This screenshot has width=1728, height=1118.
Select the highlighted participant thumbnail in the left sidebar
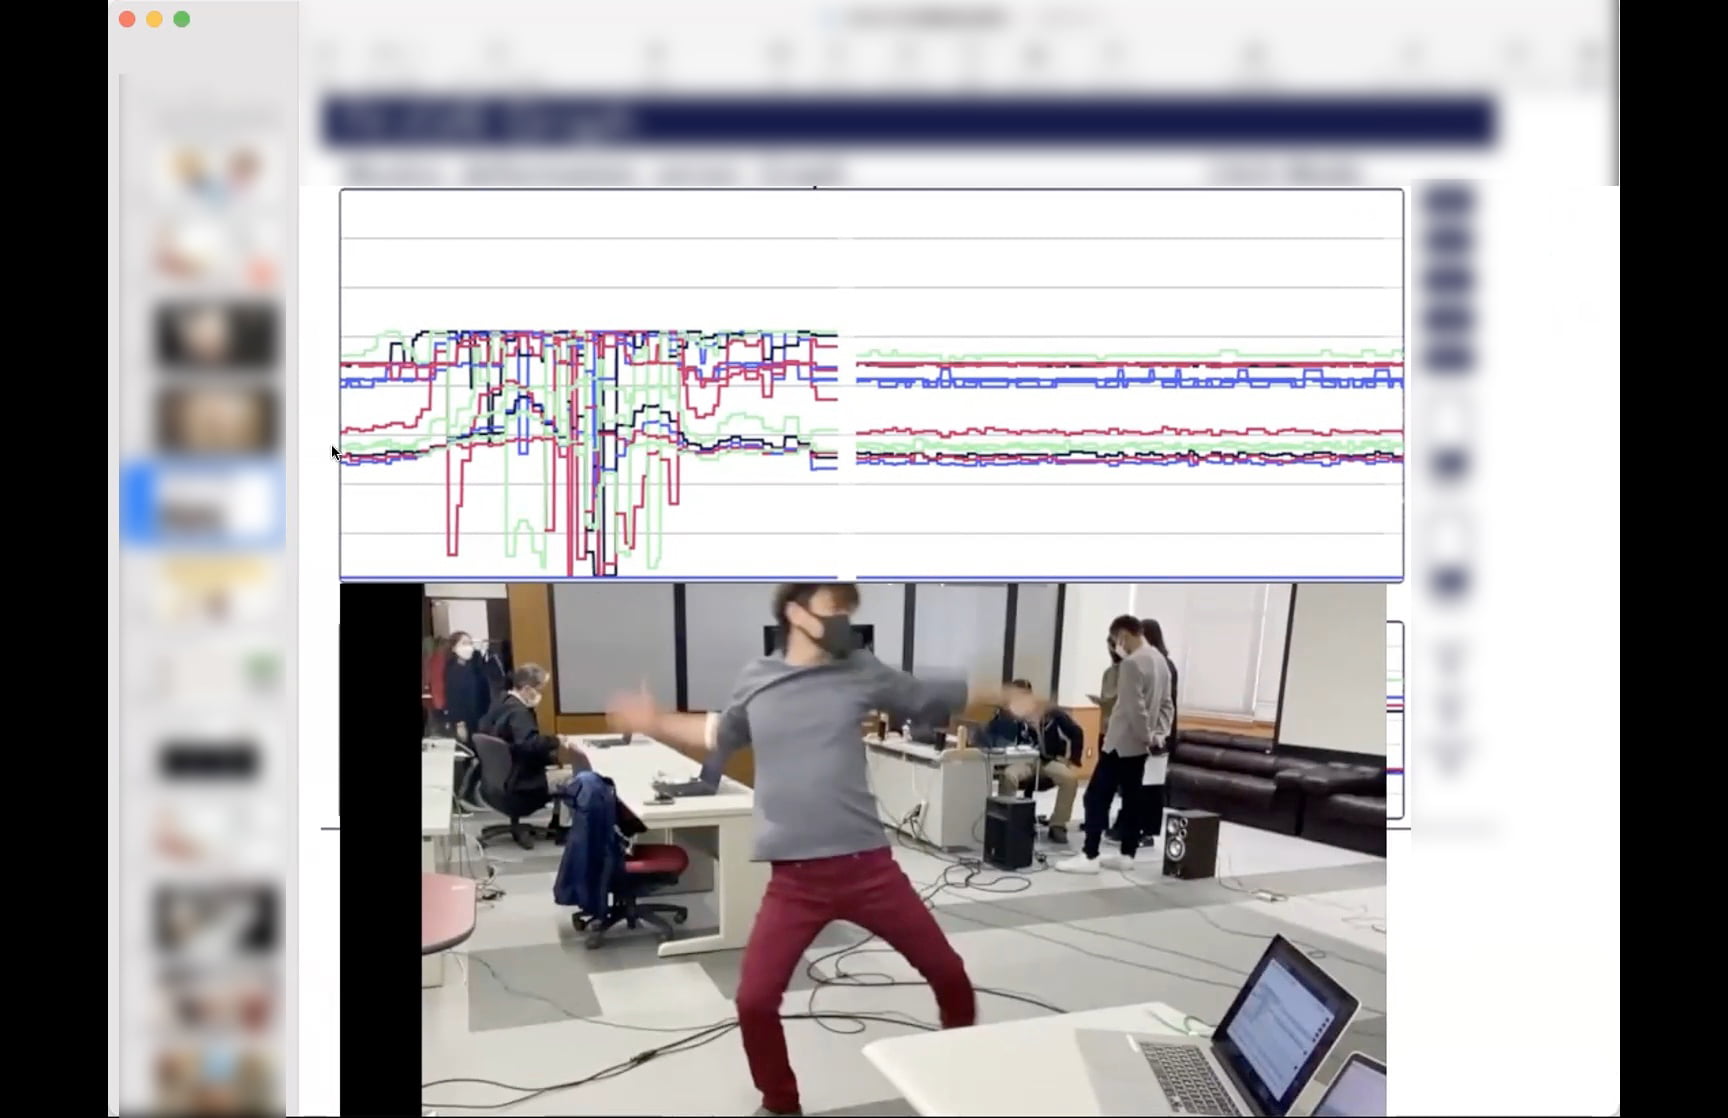[205, 505]
